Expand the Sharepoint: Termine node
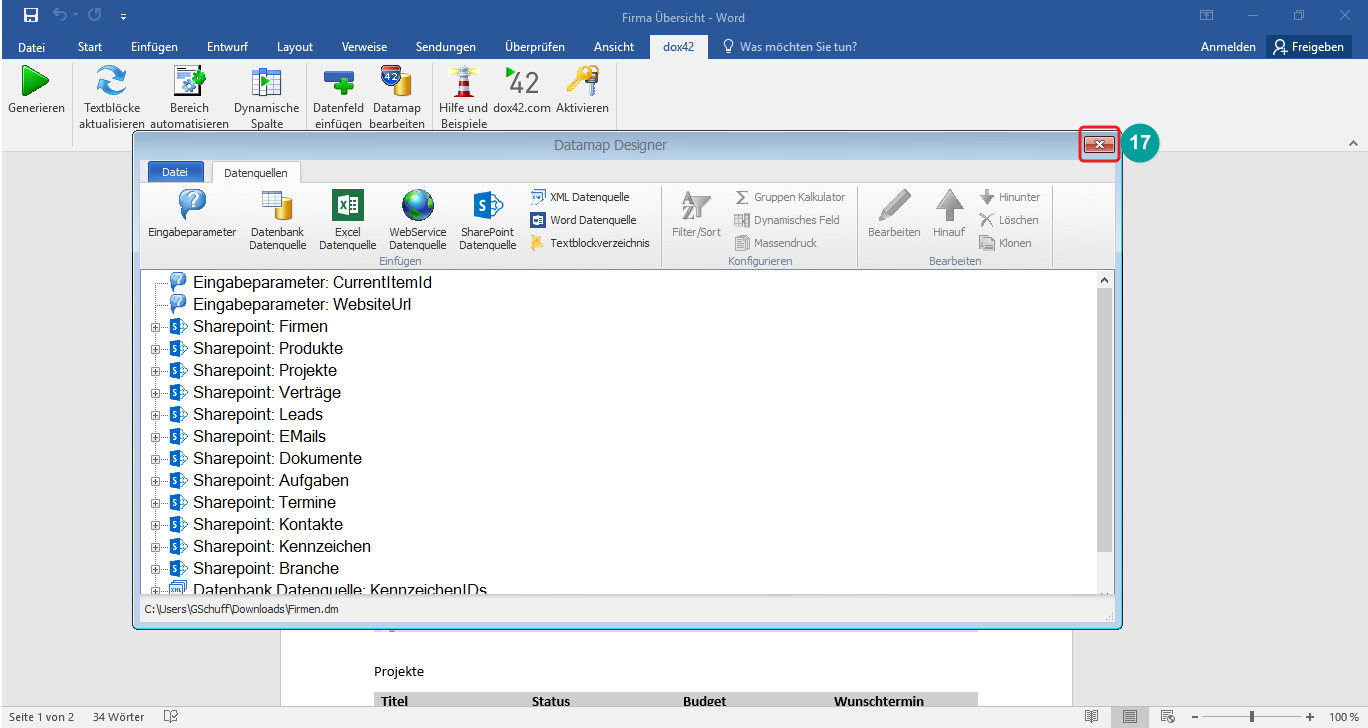 click(155, 503)
